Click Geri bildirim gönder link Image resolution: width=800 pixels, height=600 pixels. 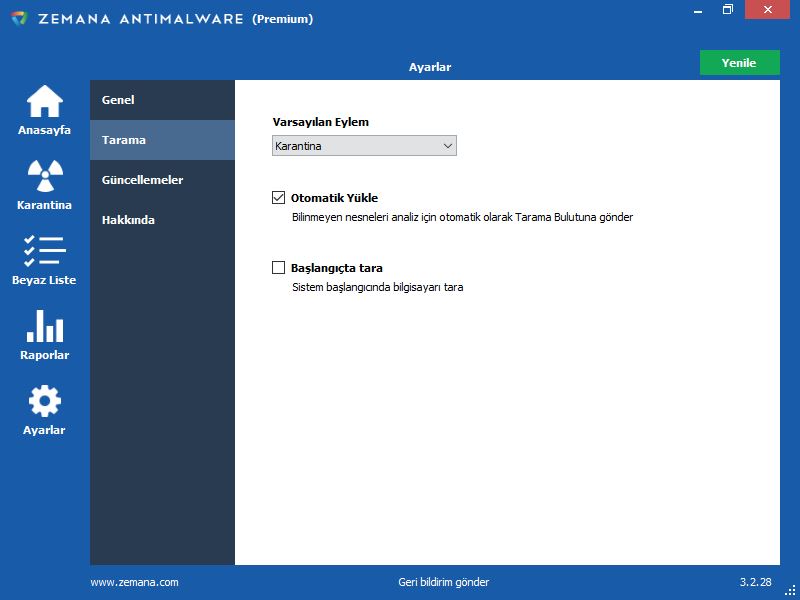pos(443,582)
